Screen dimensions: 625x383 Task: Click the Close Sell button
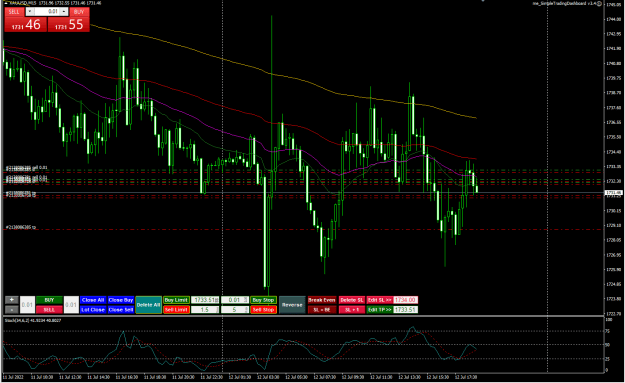click(121, 310)
